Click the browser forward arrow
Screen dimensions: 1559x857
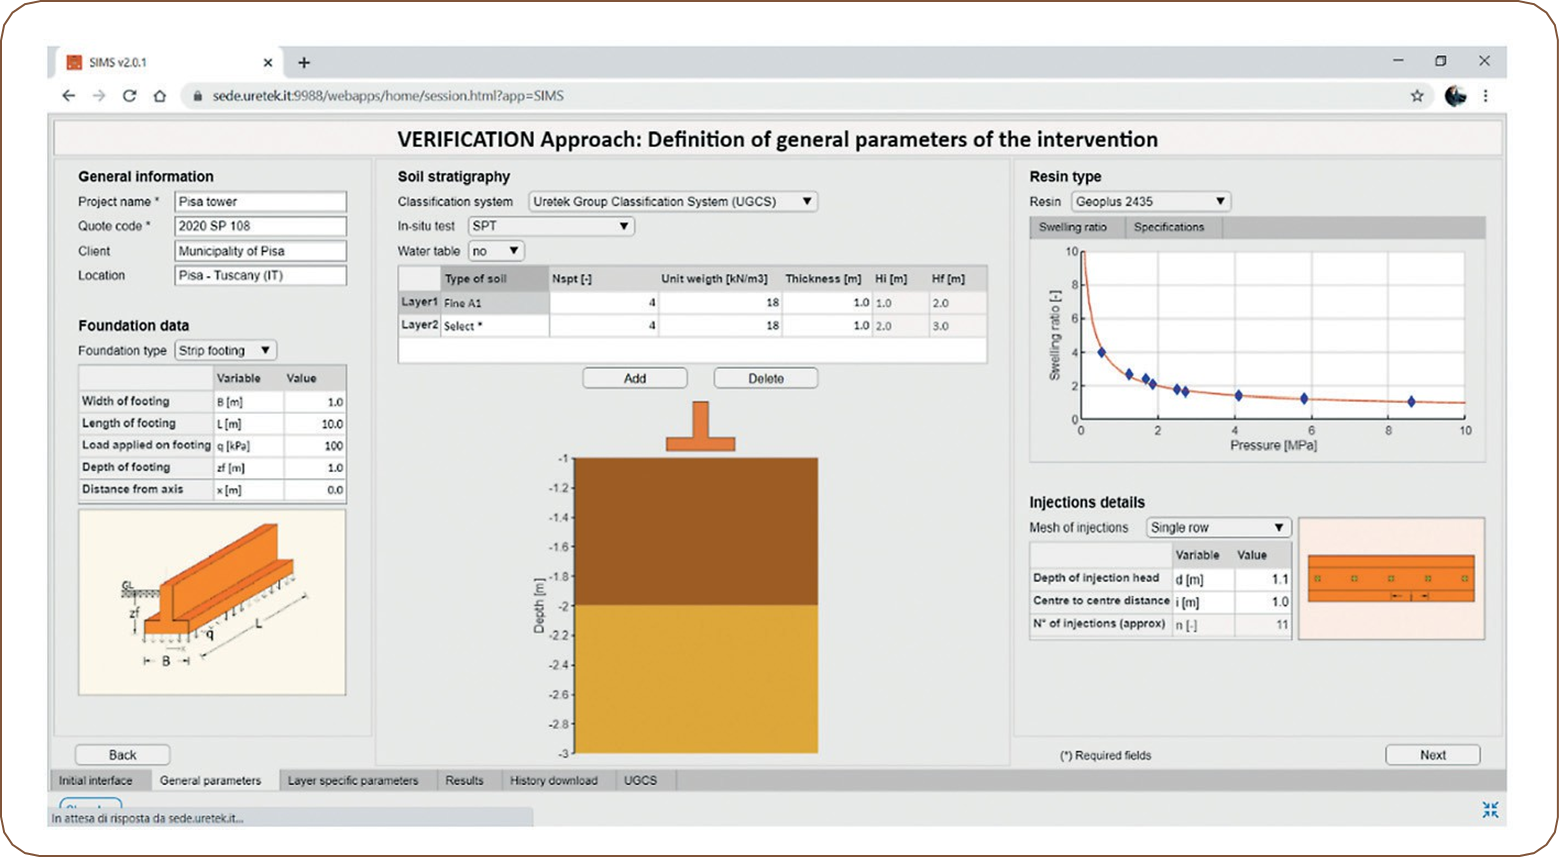tap(98, 96)
